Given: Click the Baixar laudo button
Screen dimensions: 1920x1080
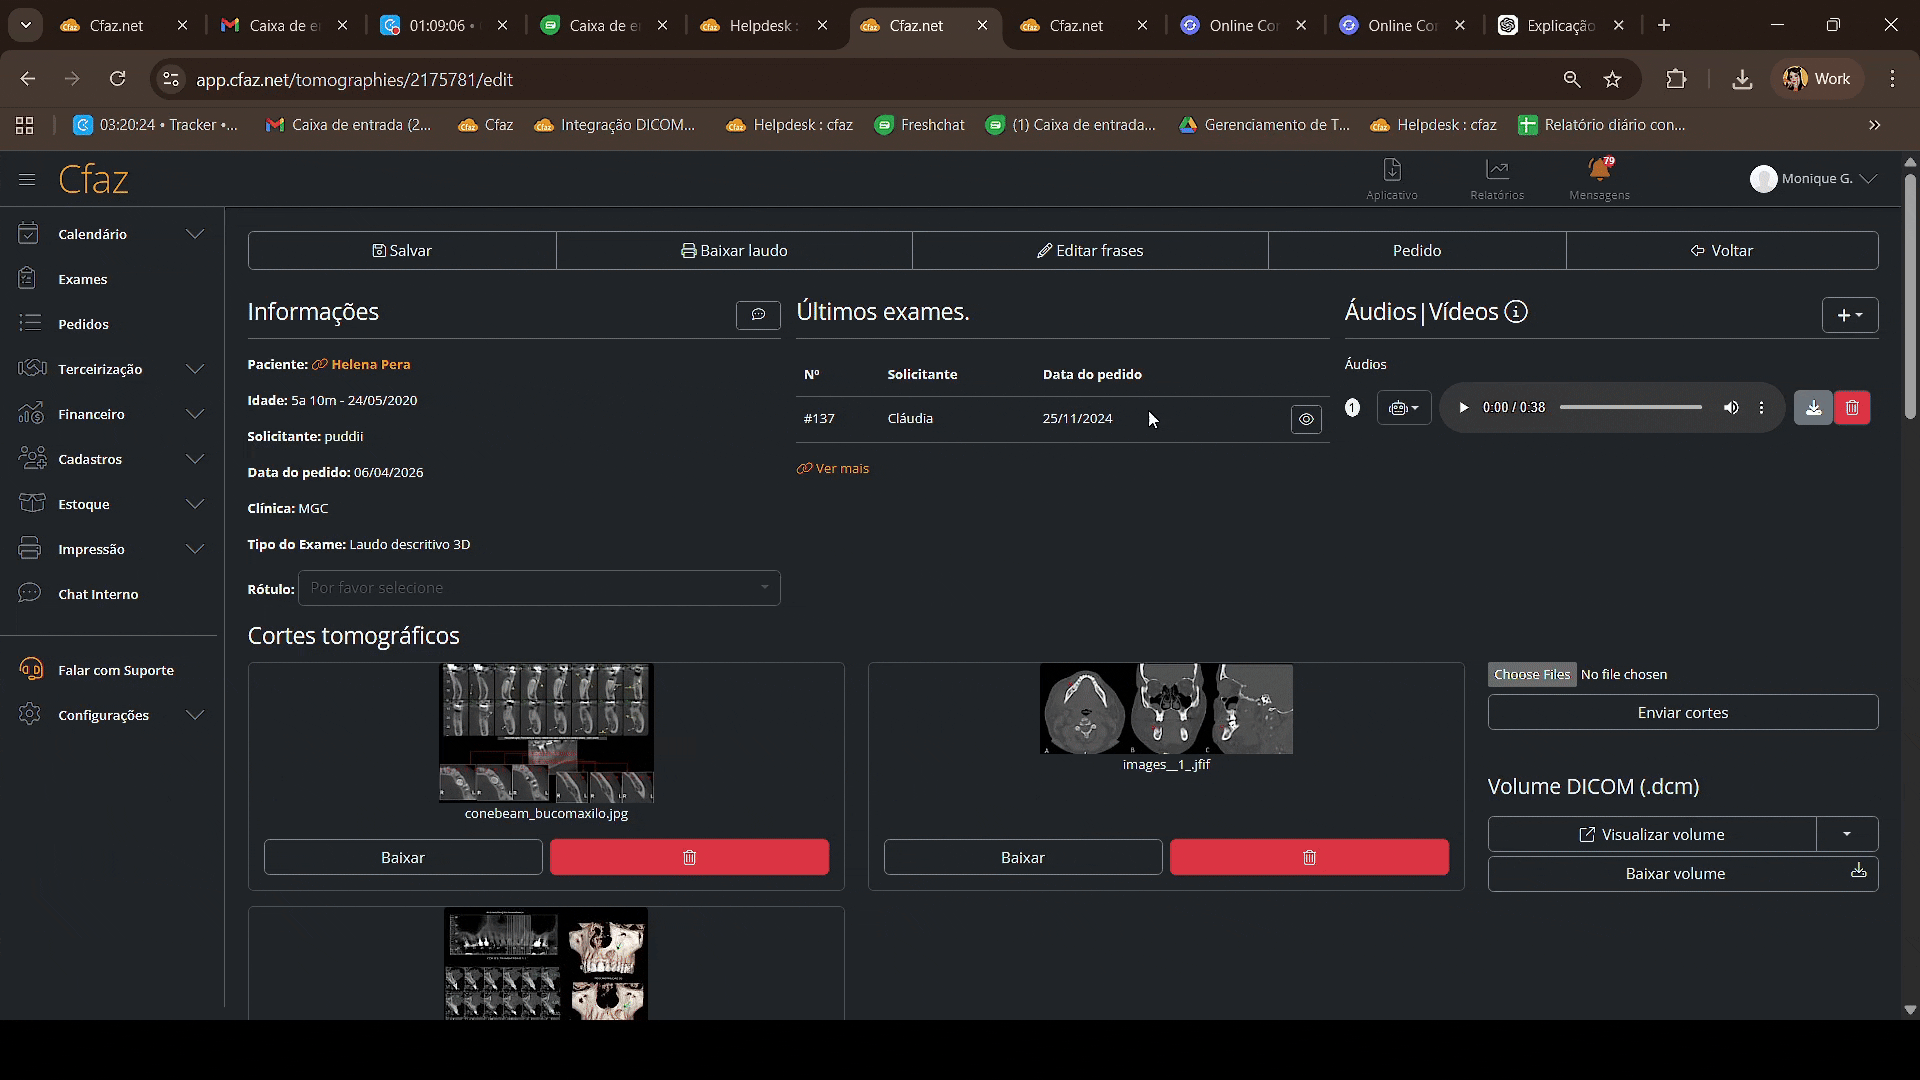Looking at the screenshot, I should (x=734, y=251).
